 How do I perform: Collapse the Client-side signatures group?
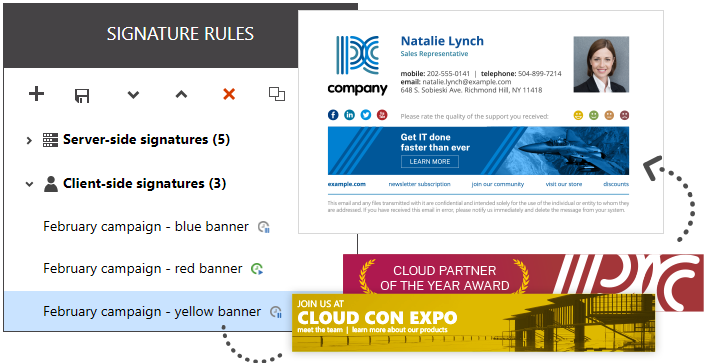tap(29, 184)
